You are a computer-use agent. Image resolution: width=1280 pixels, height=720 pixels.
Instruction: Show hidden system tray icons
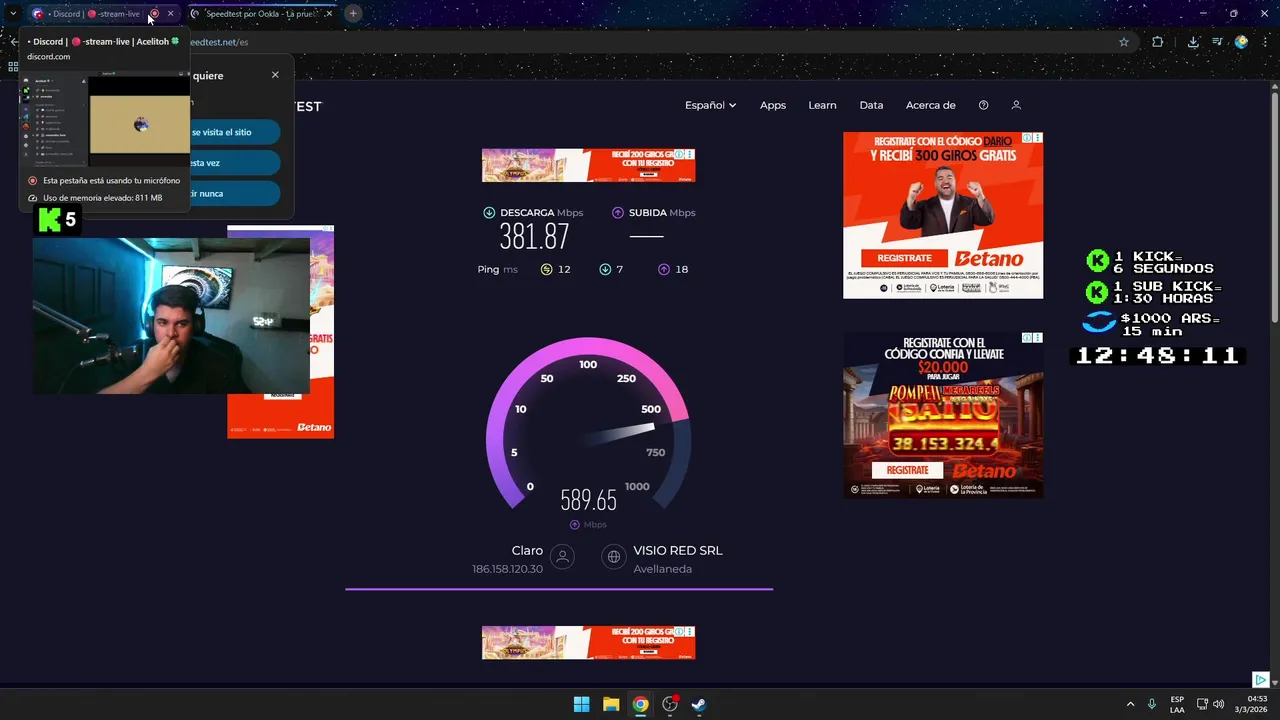point(1130,704)
